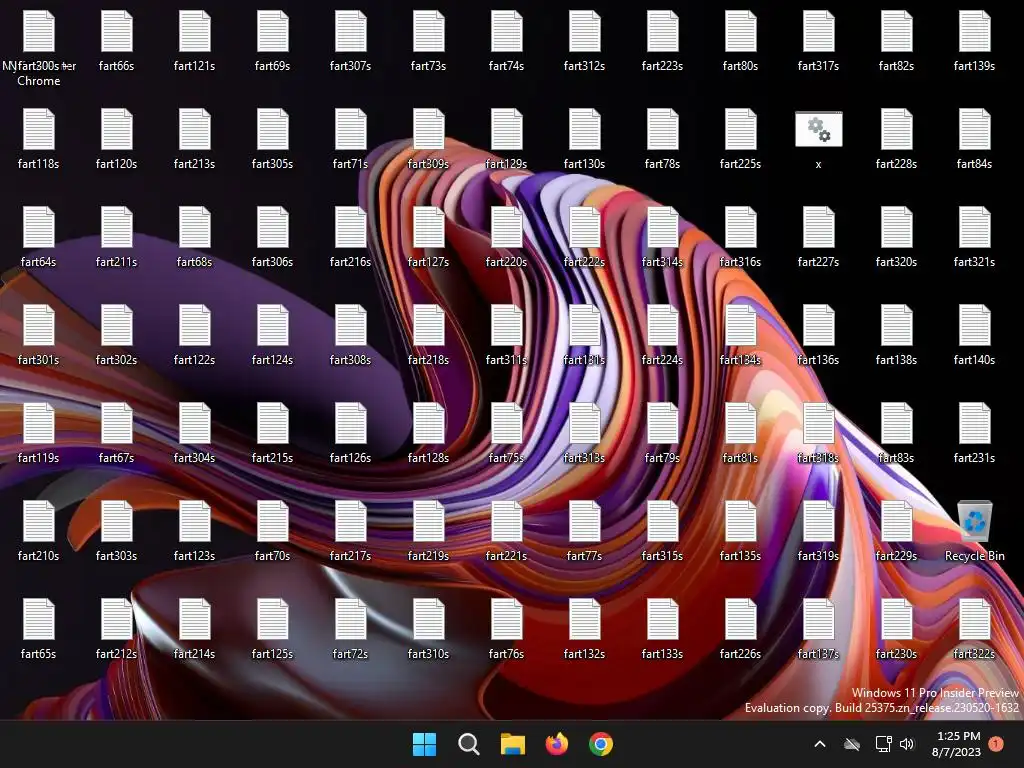Open the Windows Start menu
Viewport: 1024px width, 768px height.
point(424,744)
